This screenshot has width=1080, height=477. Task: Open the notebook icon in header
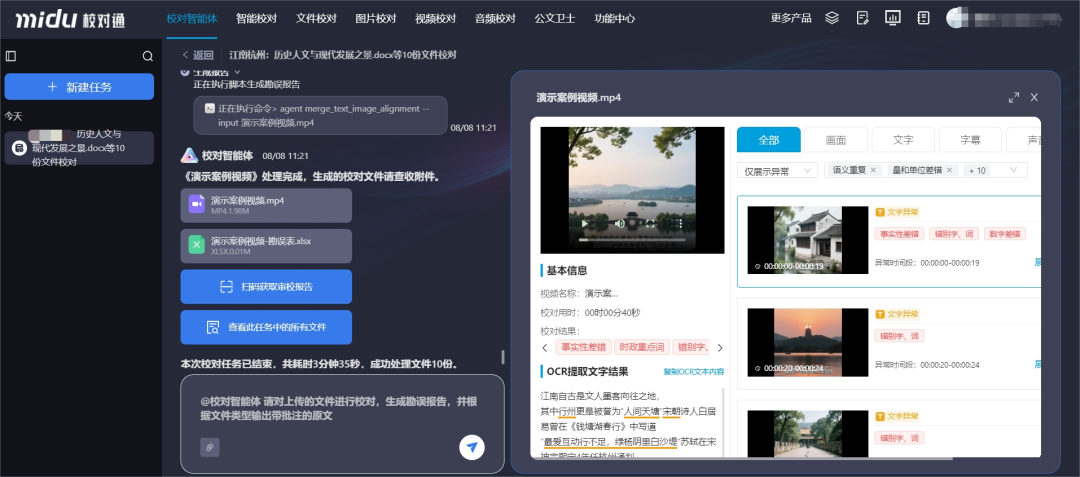point(923,18)
